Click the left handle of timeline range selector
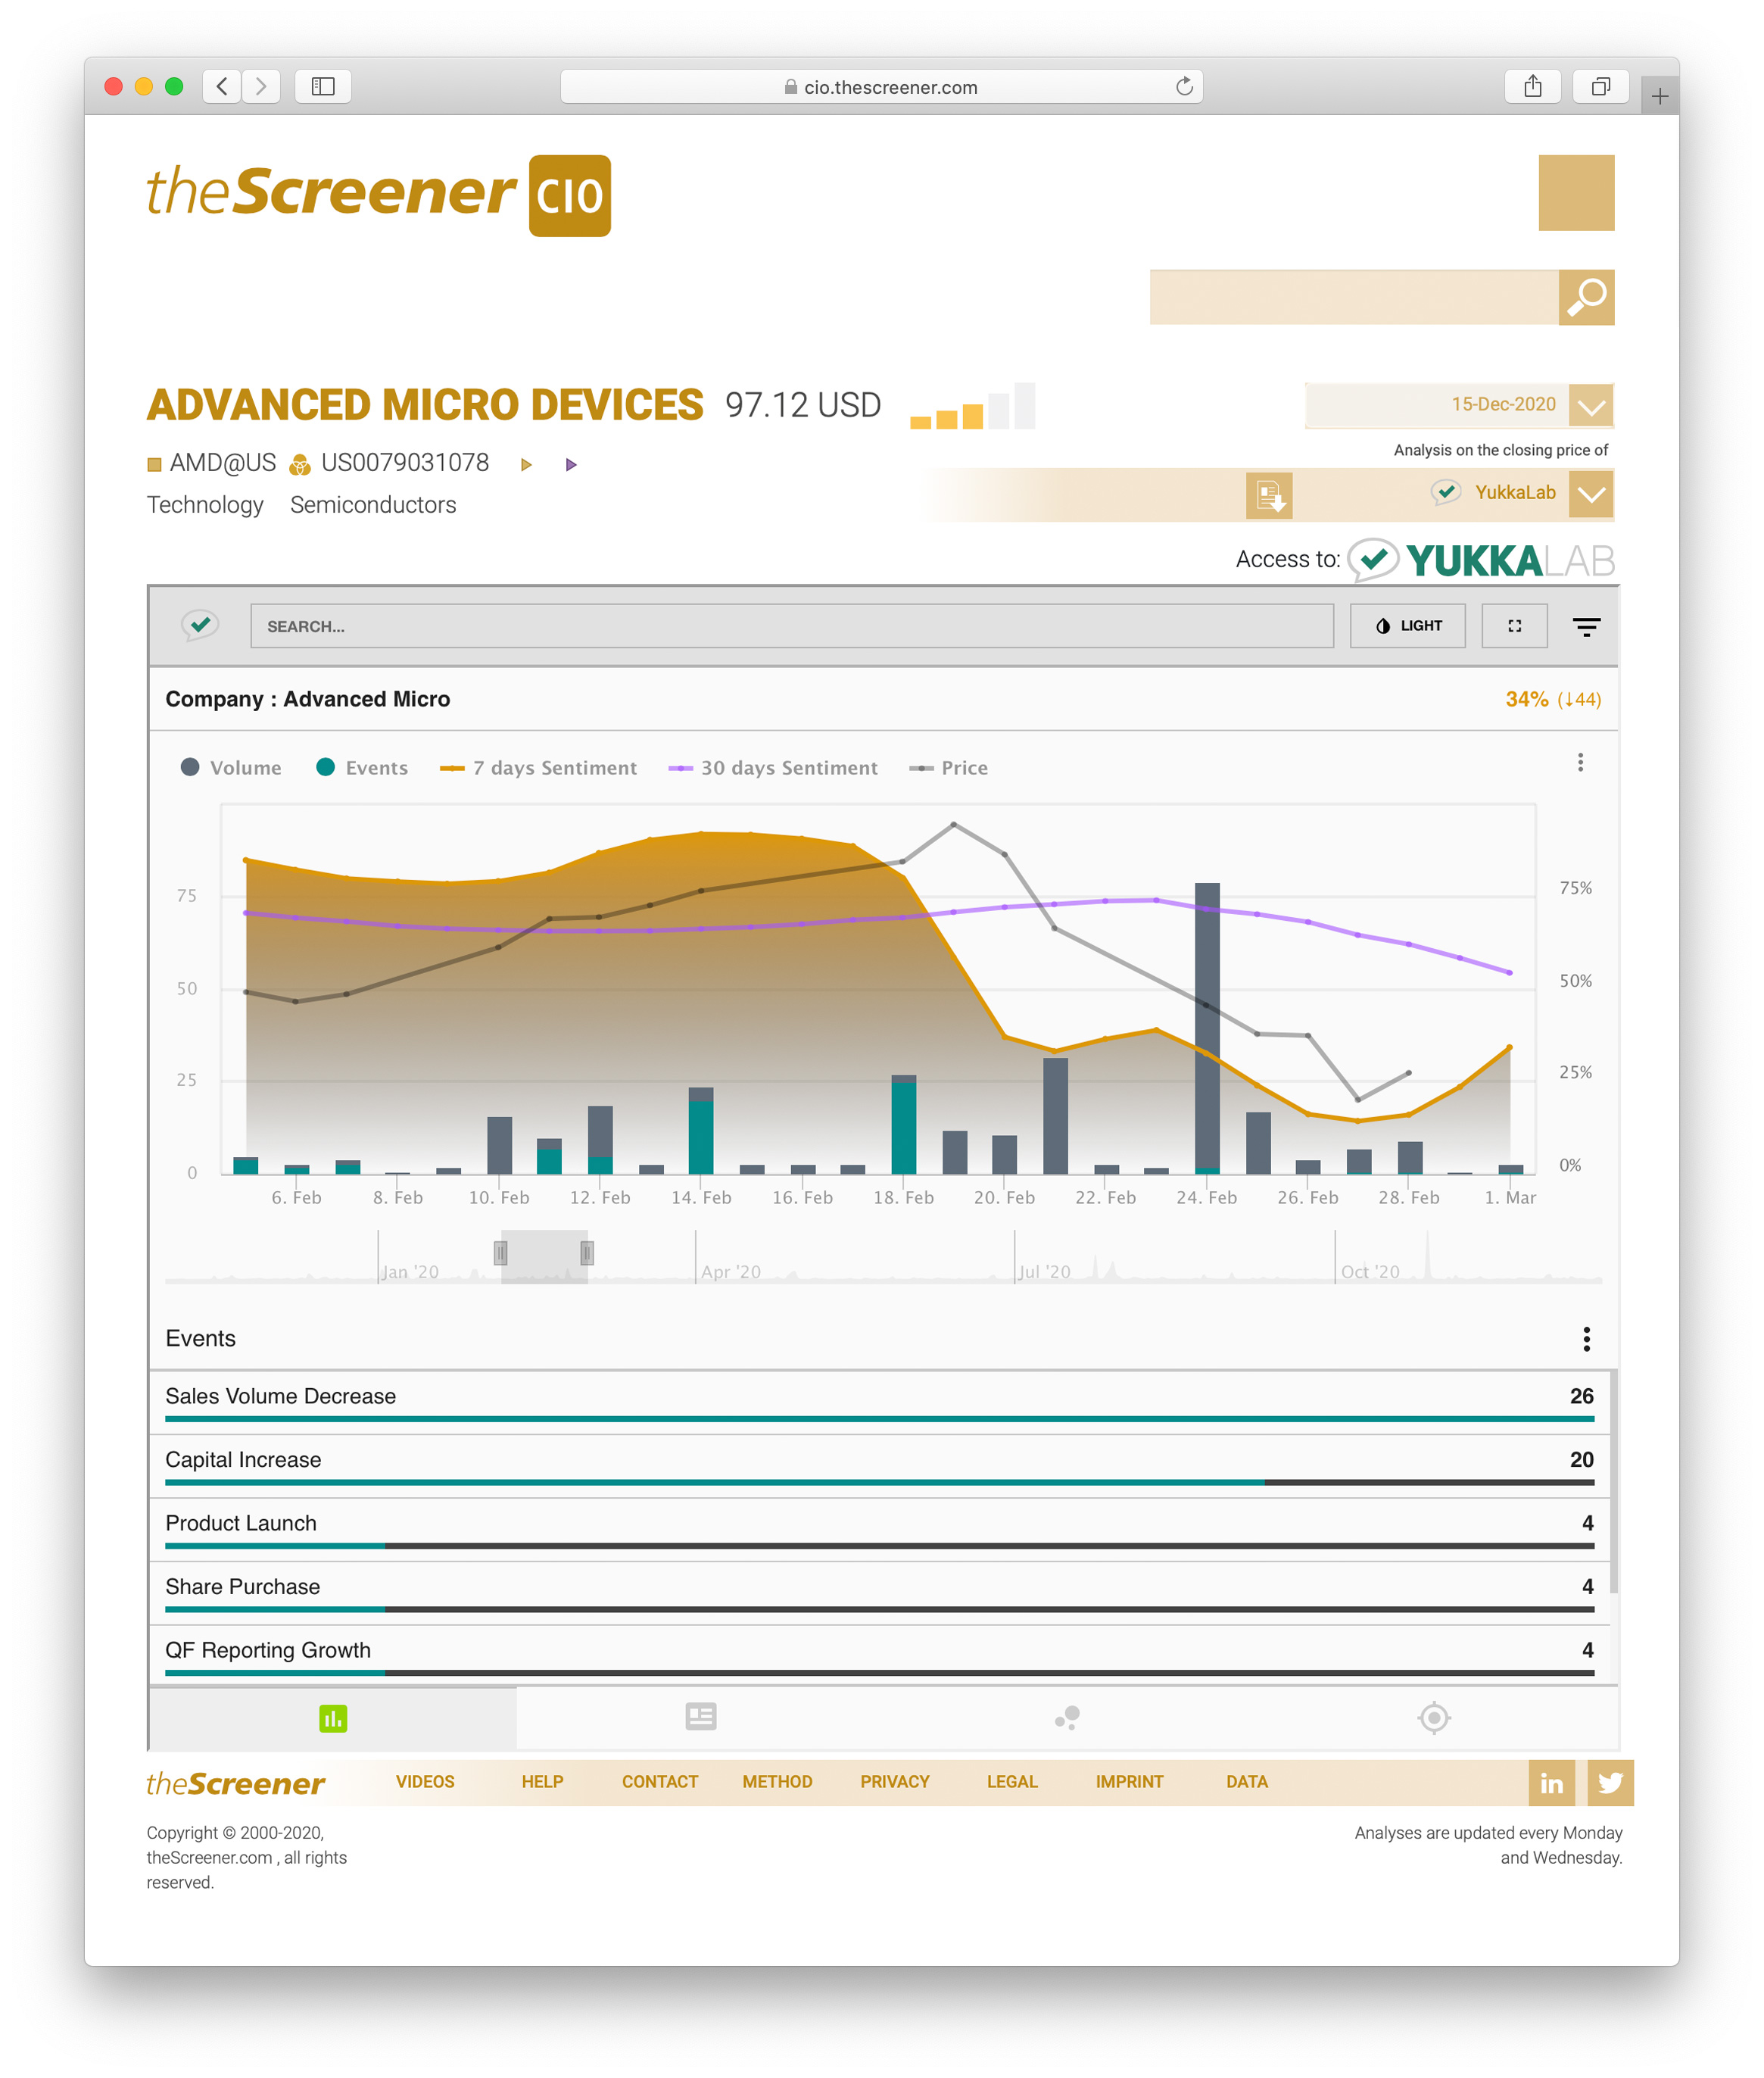1764x2078 pixels. click(501, 1252)
